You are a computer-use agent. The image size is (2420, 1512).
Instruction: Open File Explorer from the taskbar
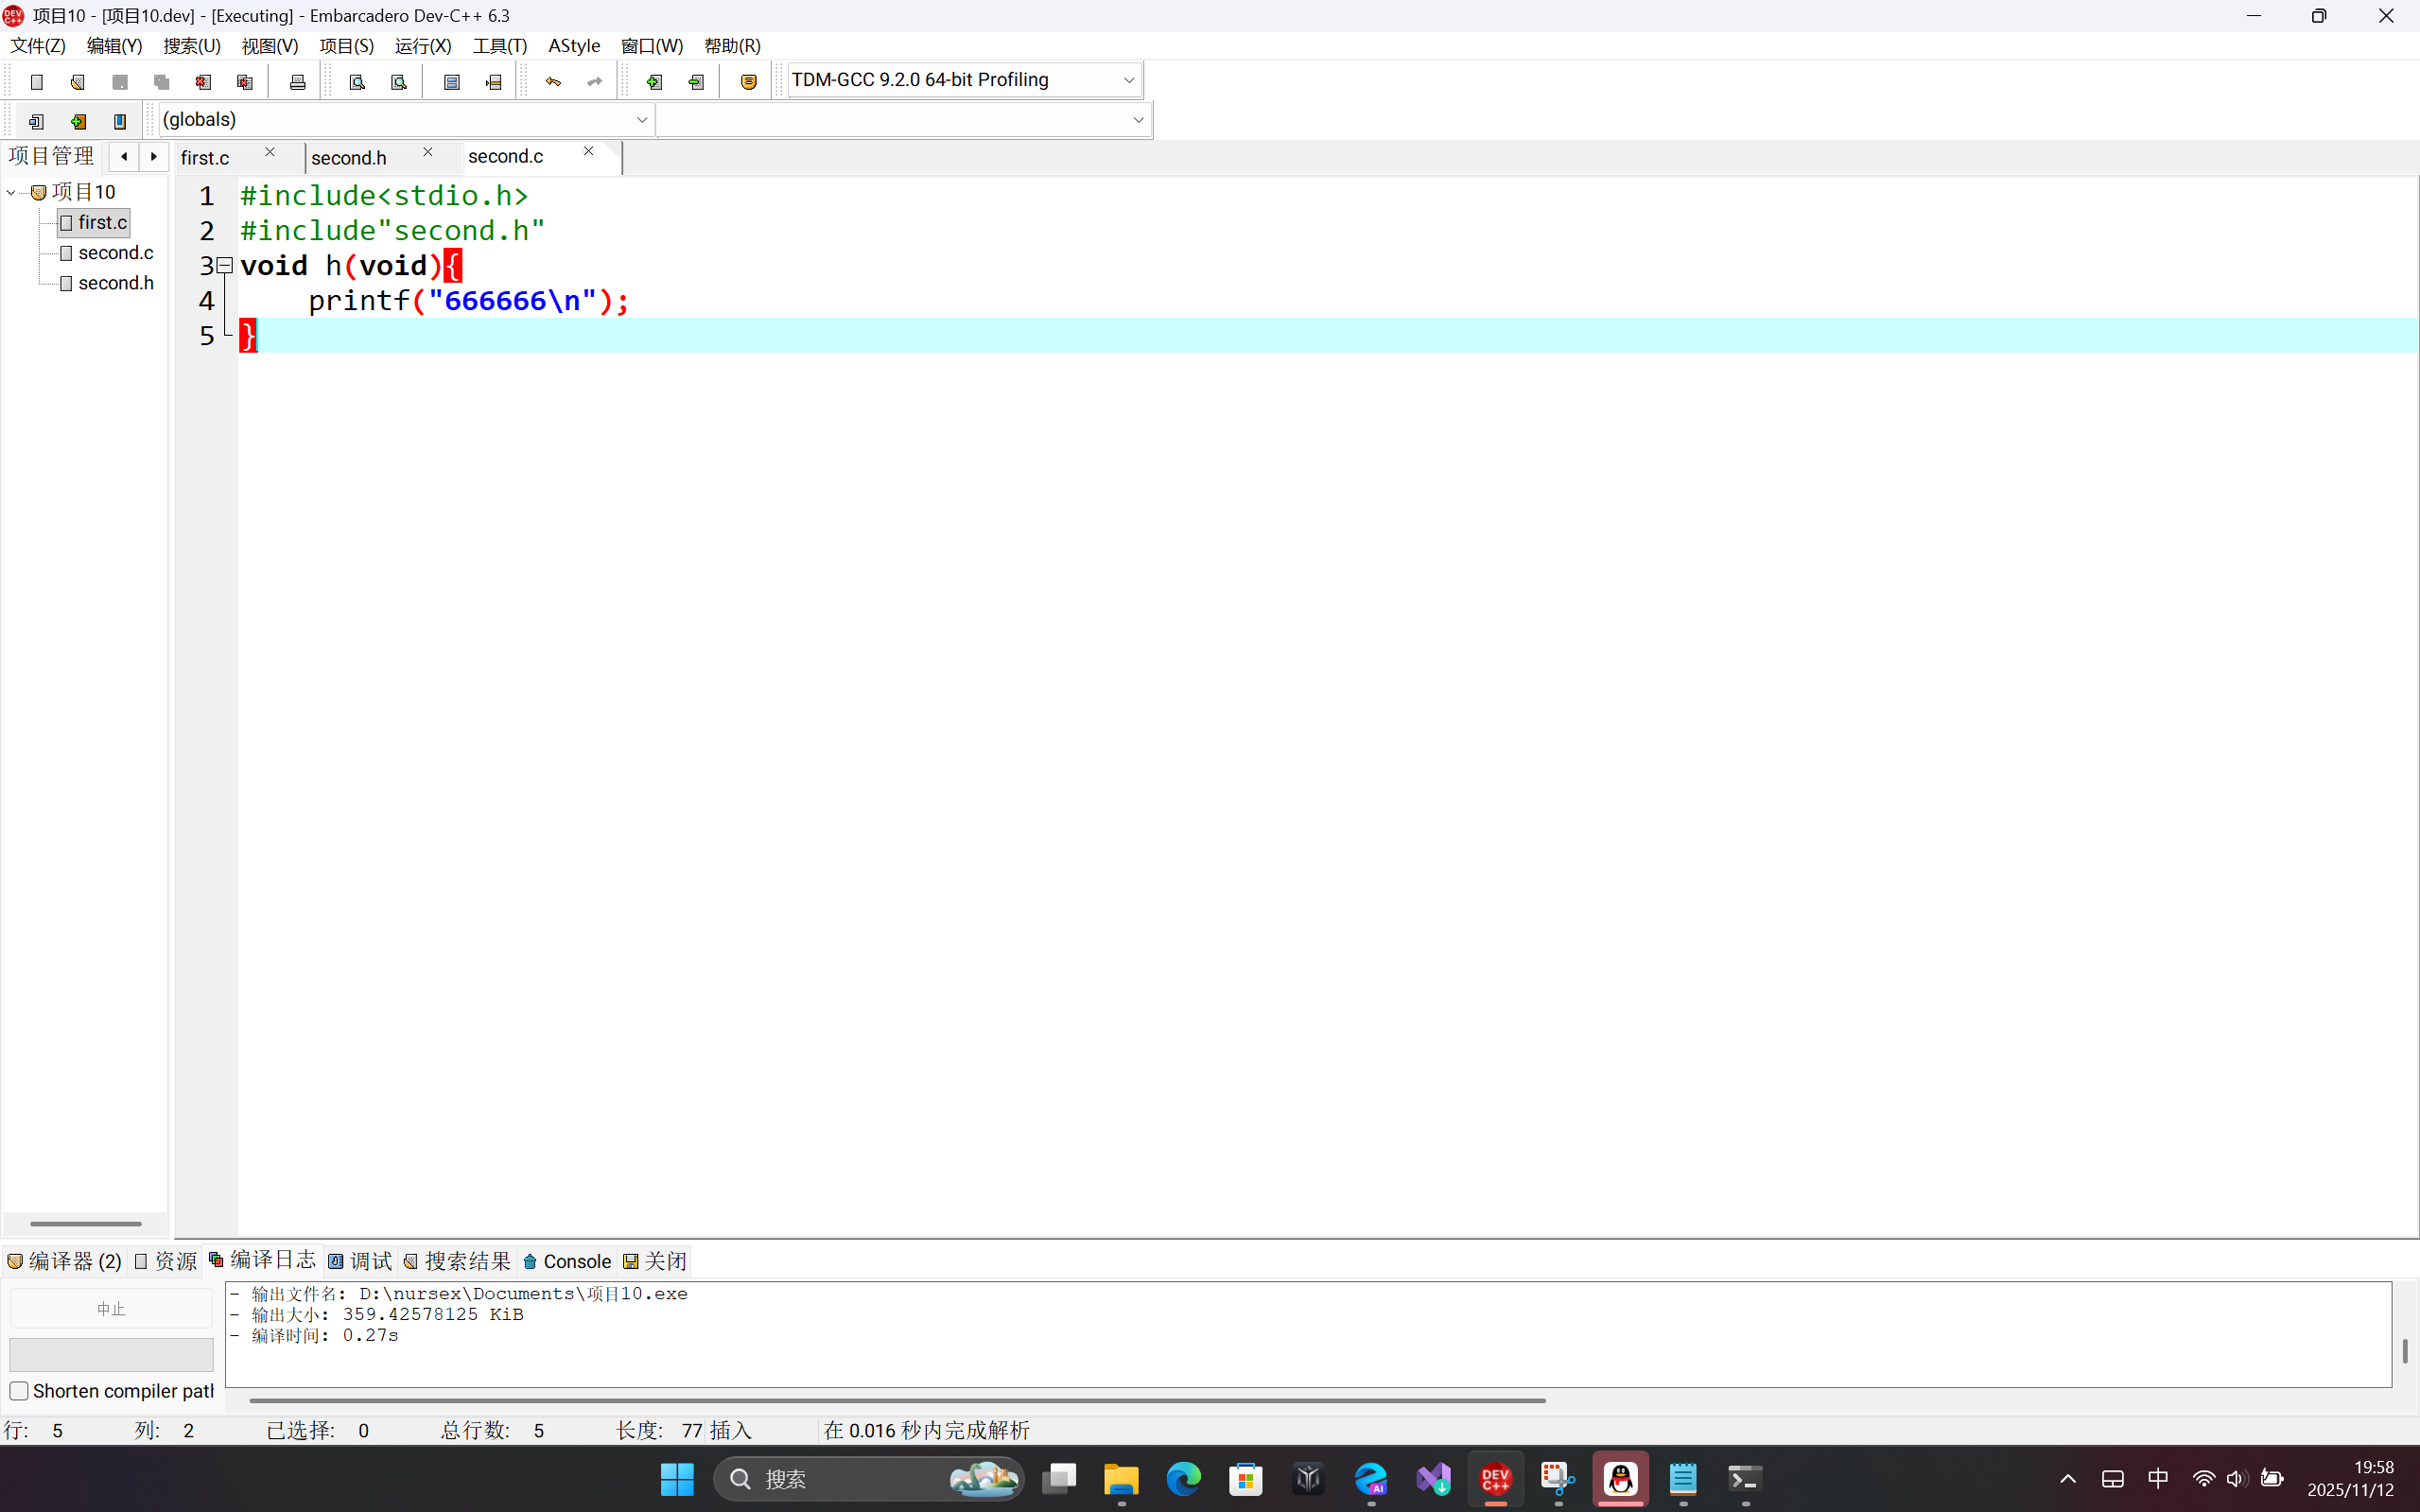(1121, 1479)
